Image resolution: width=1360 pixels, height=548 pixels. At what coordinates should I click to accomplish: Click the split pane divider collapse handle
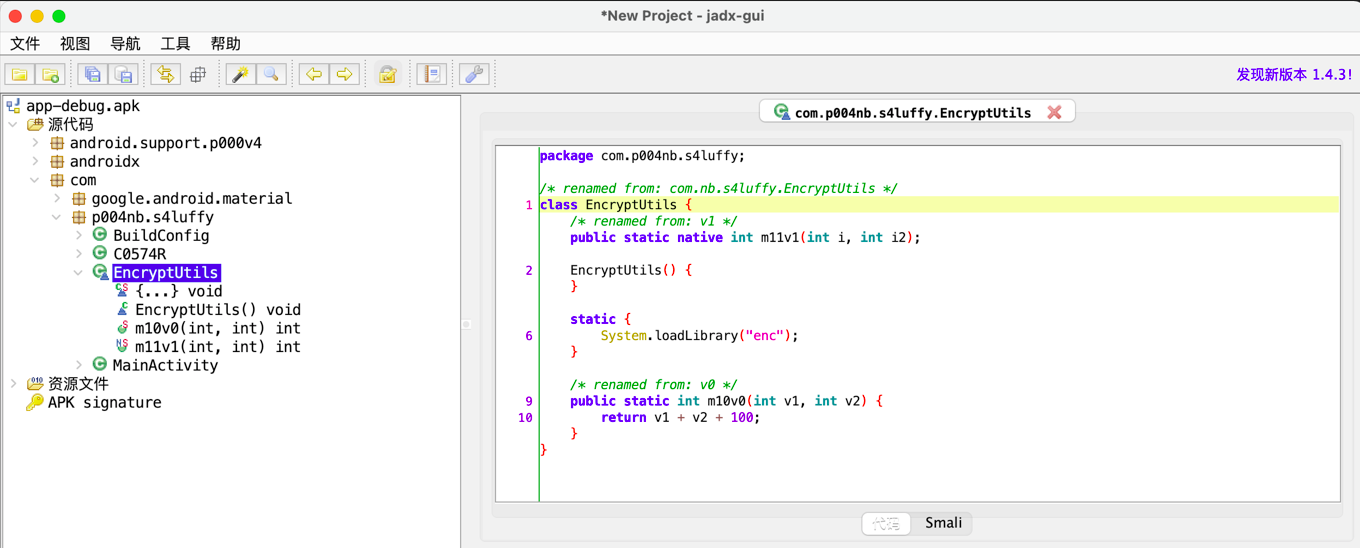466,324
